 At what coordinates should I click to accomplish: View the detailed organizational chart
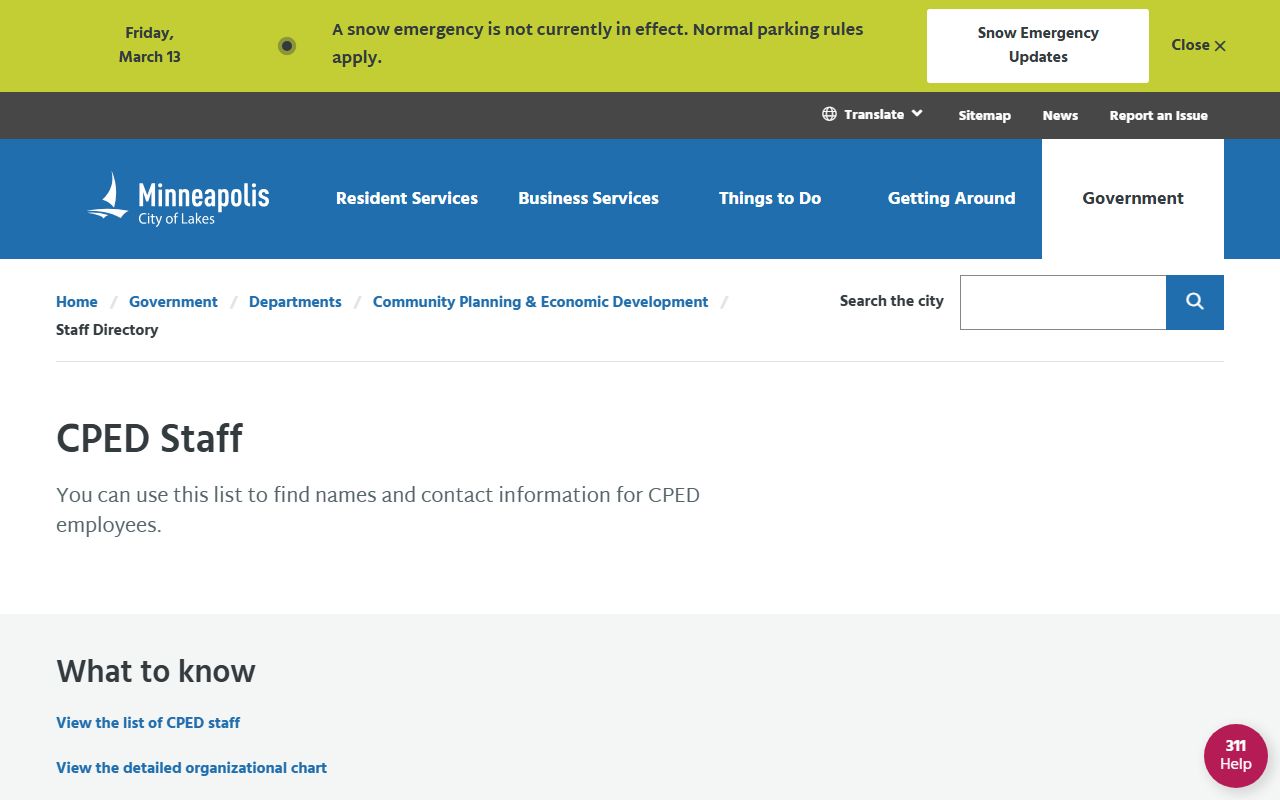pos(191,768)
